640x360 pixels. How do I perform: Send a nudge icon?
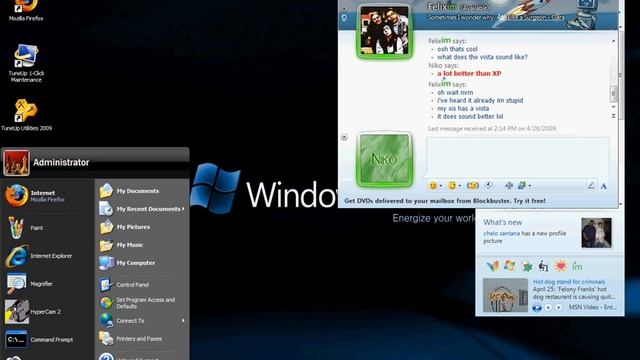[473, 186]
